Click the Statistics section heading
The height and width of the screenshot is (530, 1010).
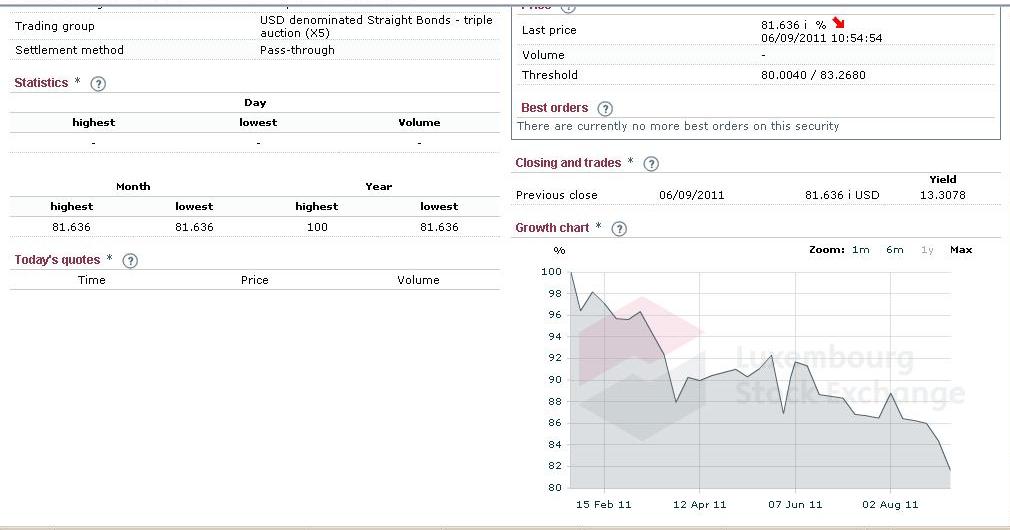pyautogui.click(x=41, y=83)
